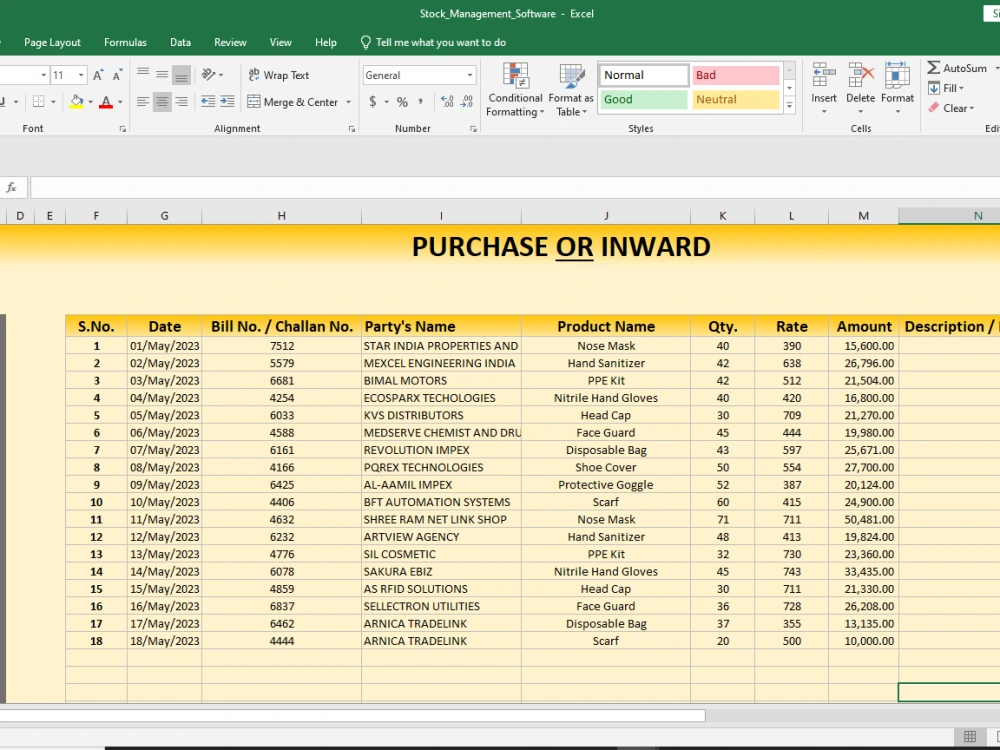Align text right
This screenshot has width=1000, height=750.
[x=181, y=101]
